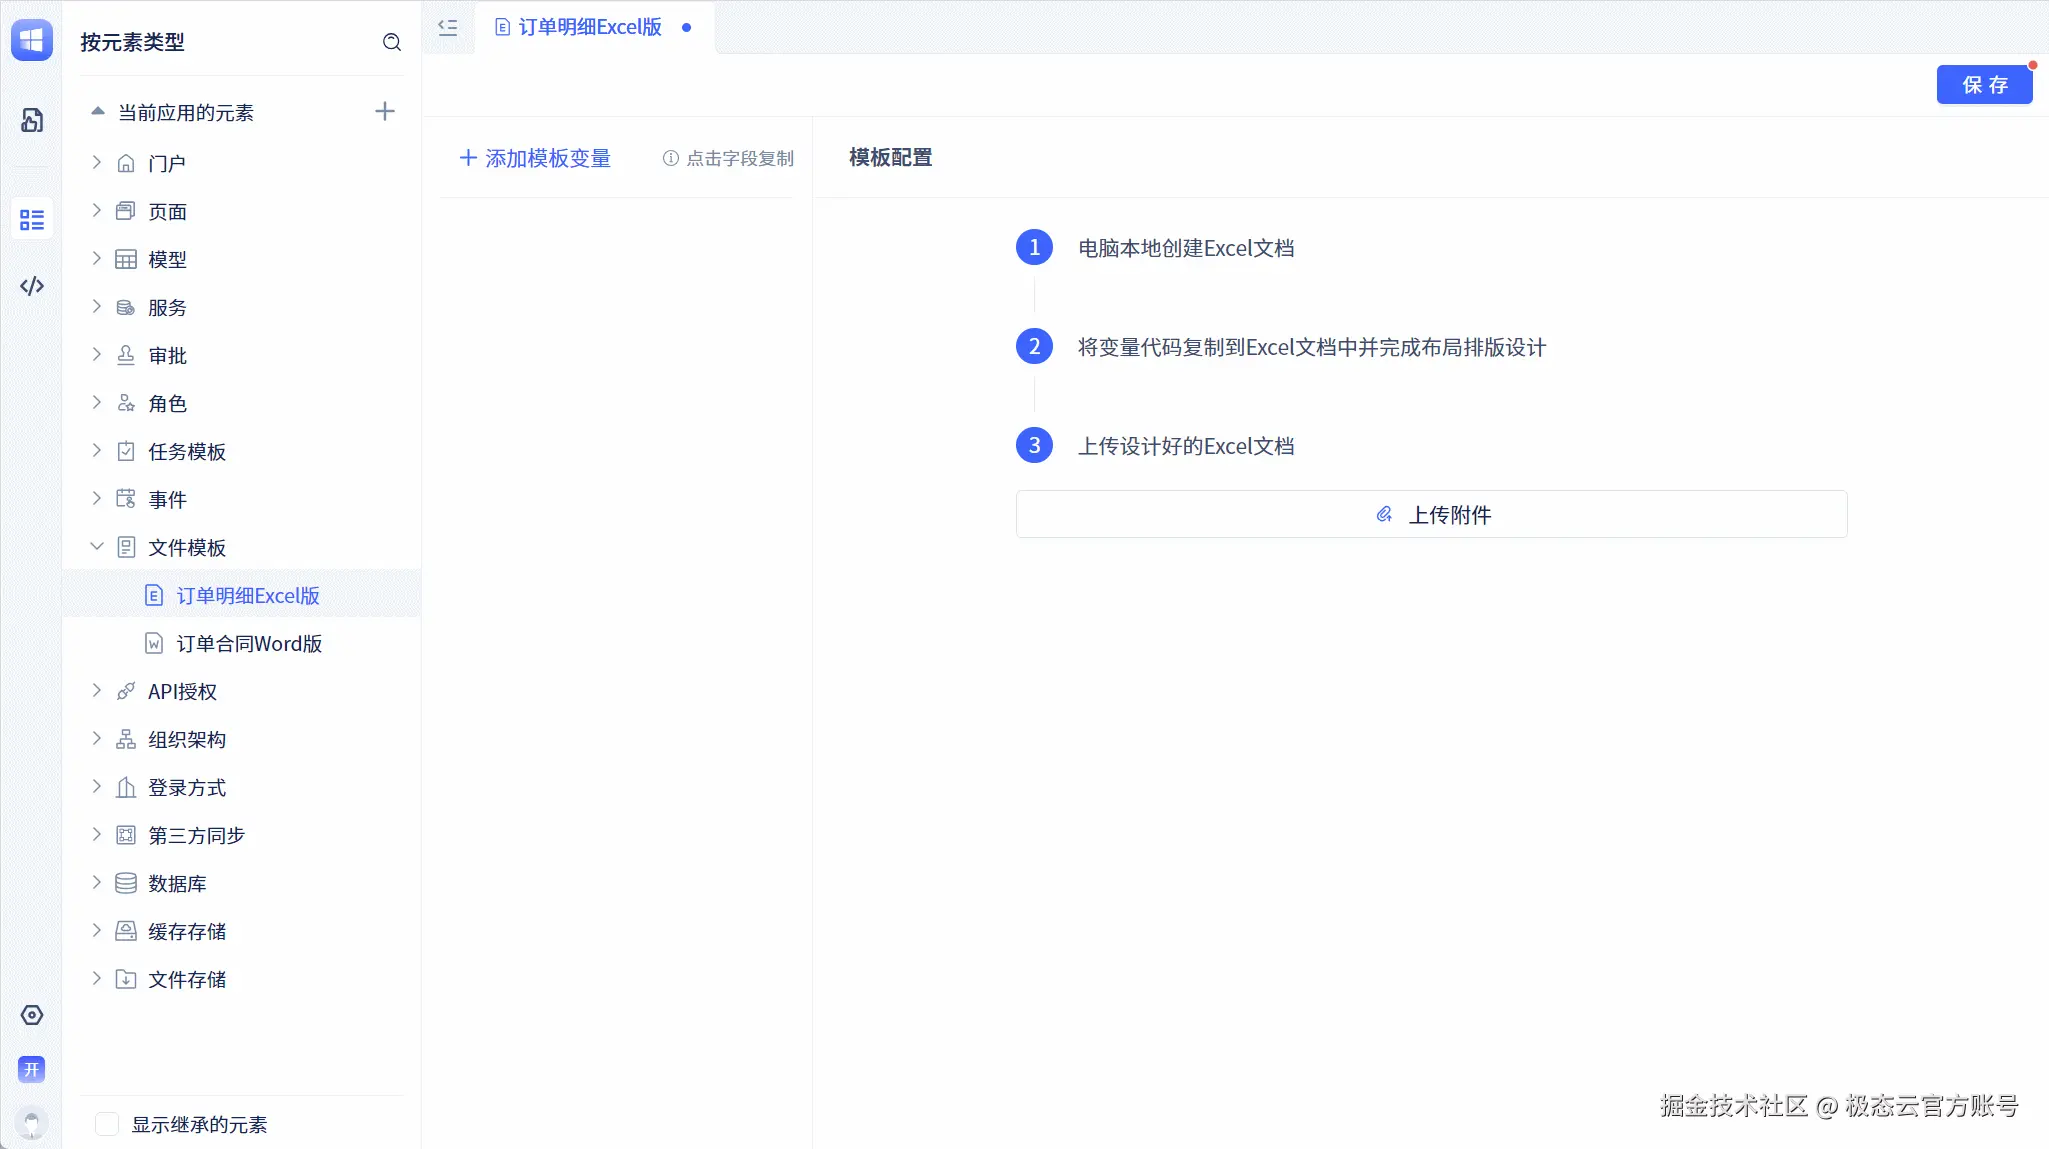Select 订单合同Word版 in the tree
Screen dimensions: 2049x1149
(x=249, y=643)
